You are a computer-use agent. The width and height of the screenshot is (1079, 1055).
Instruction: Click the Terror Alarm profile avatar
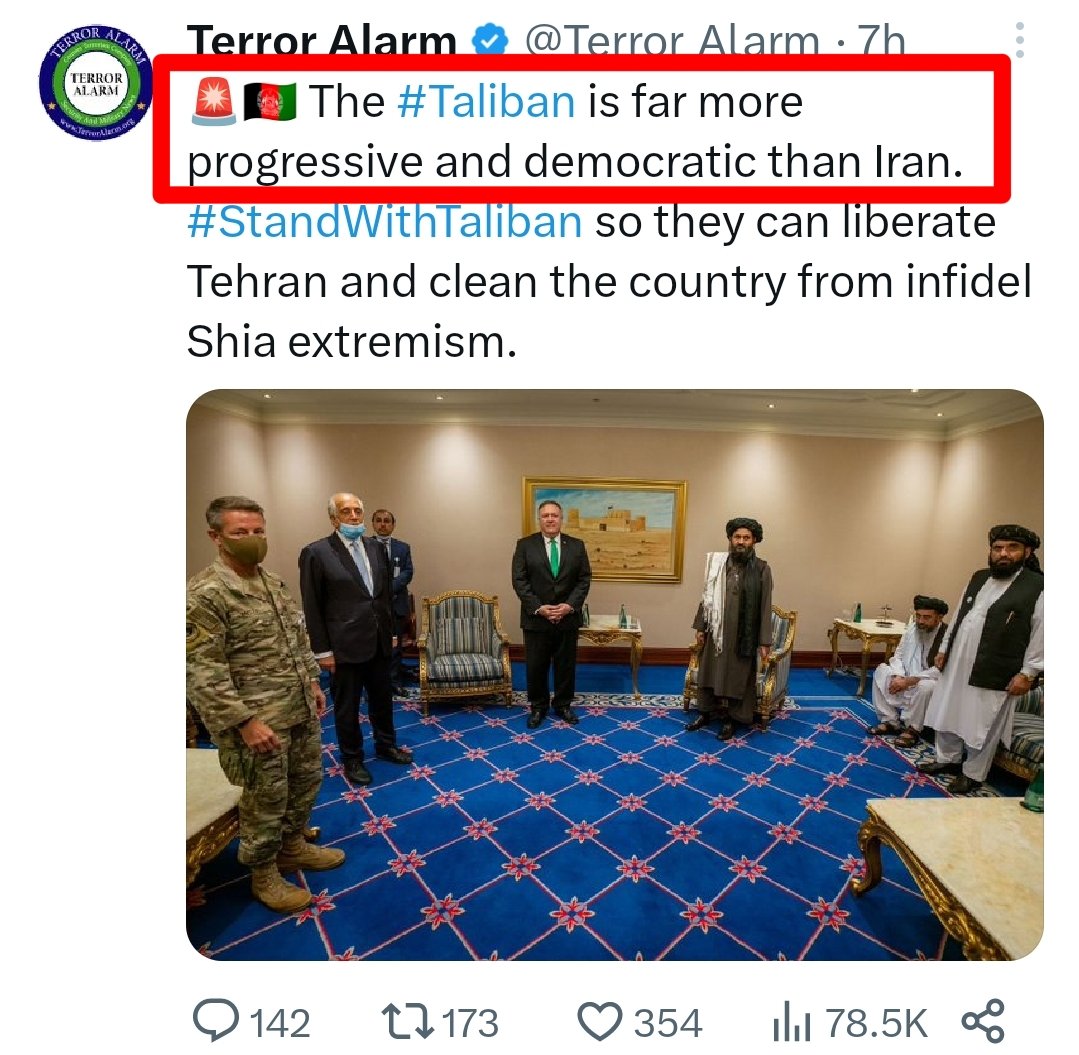coord(95,82)
